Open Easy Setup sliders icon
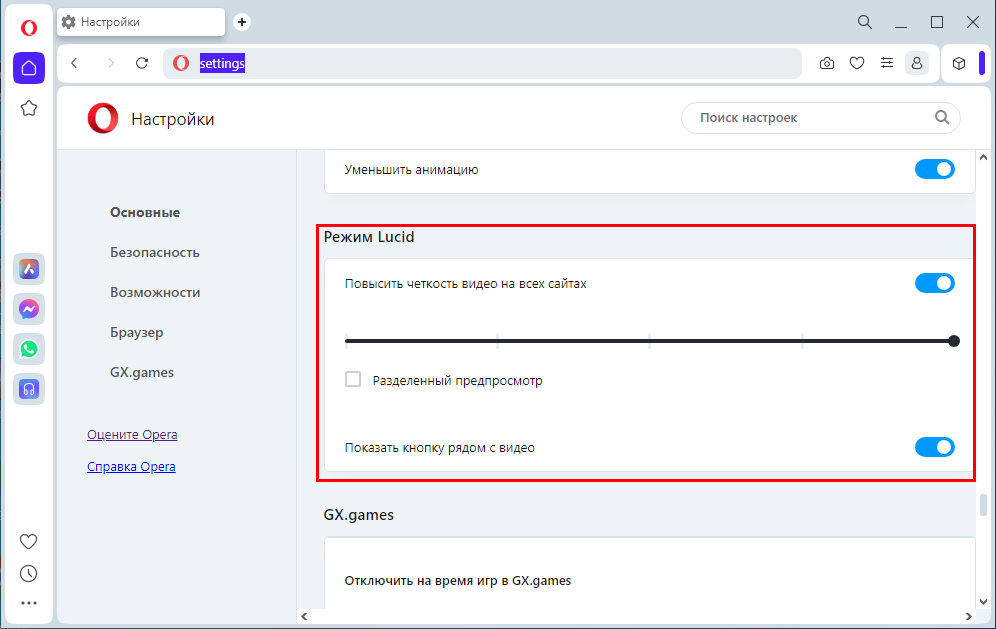 (x=887, y=63)
